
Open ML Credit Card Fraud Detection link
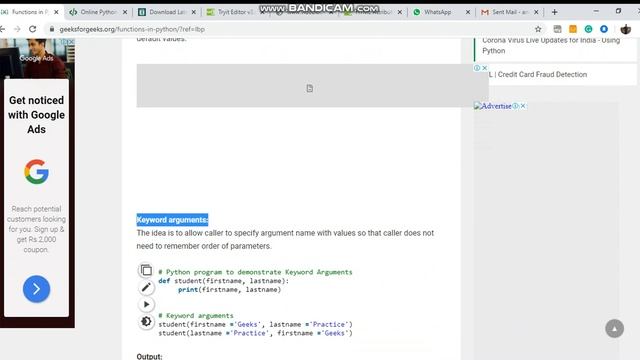pos(538,74)
